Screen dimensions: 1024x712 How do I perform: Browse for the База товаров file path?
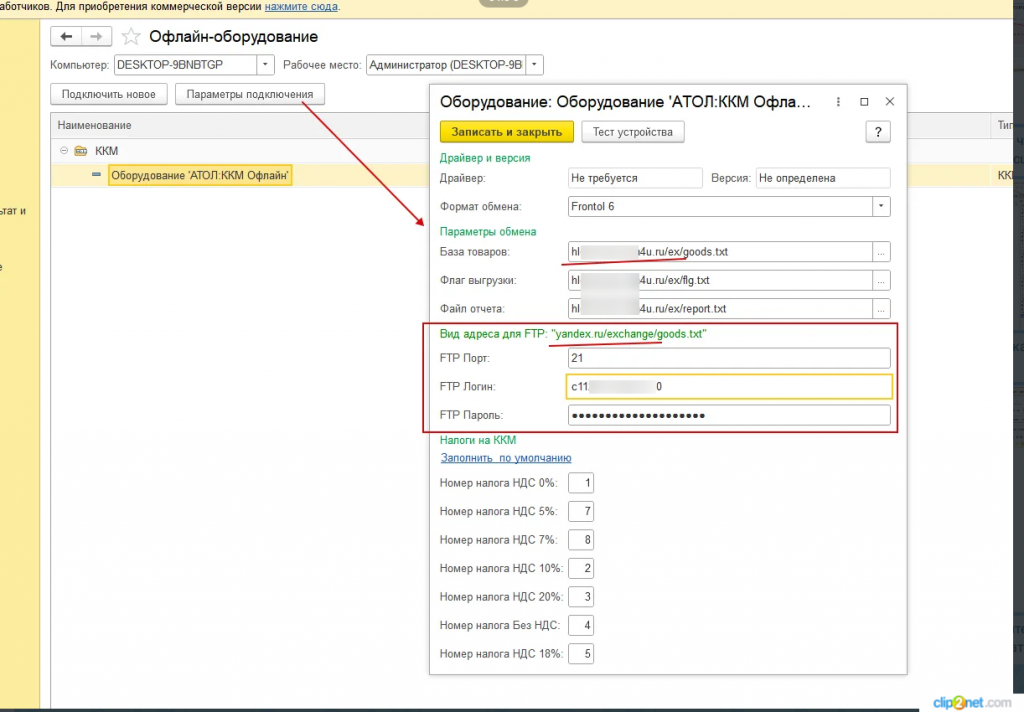881,252
